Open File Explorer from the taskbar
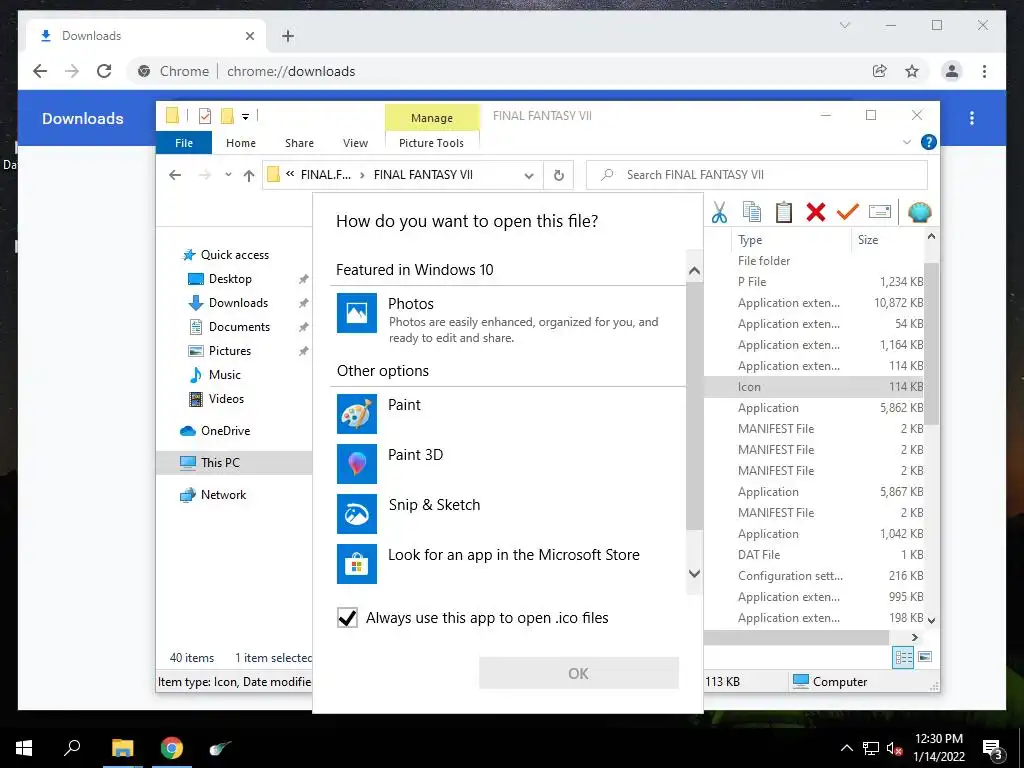Screen dimensions: 1024x768 tap(122, 748)
